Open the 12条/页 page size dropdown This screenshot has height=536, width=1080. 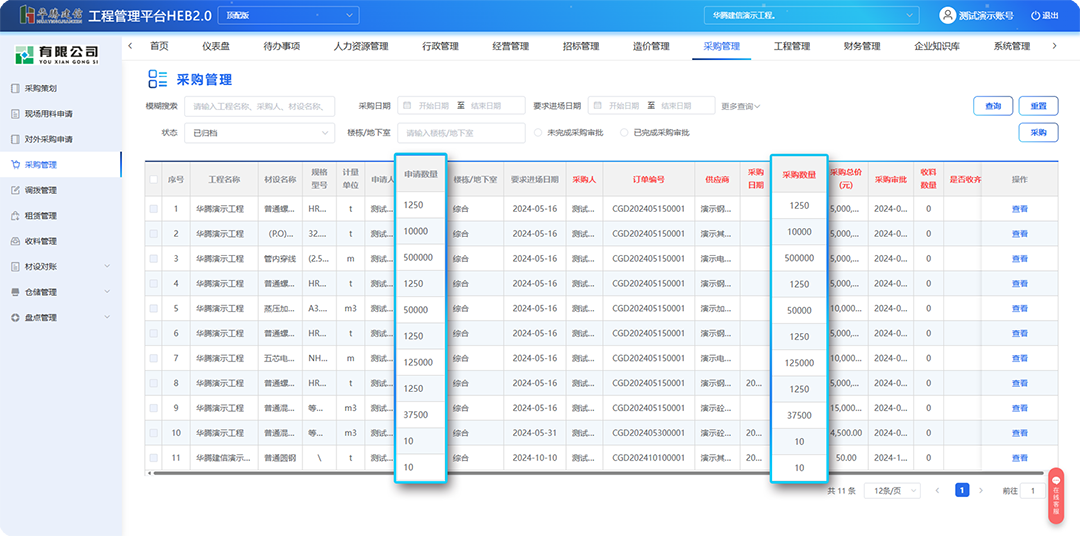tap(892, 491)
